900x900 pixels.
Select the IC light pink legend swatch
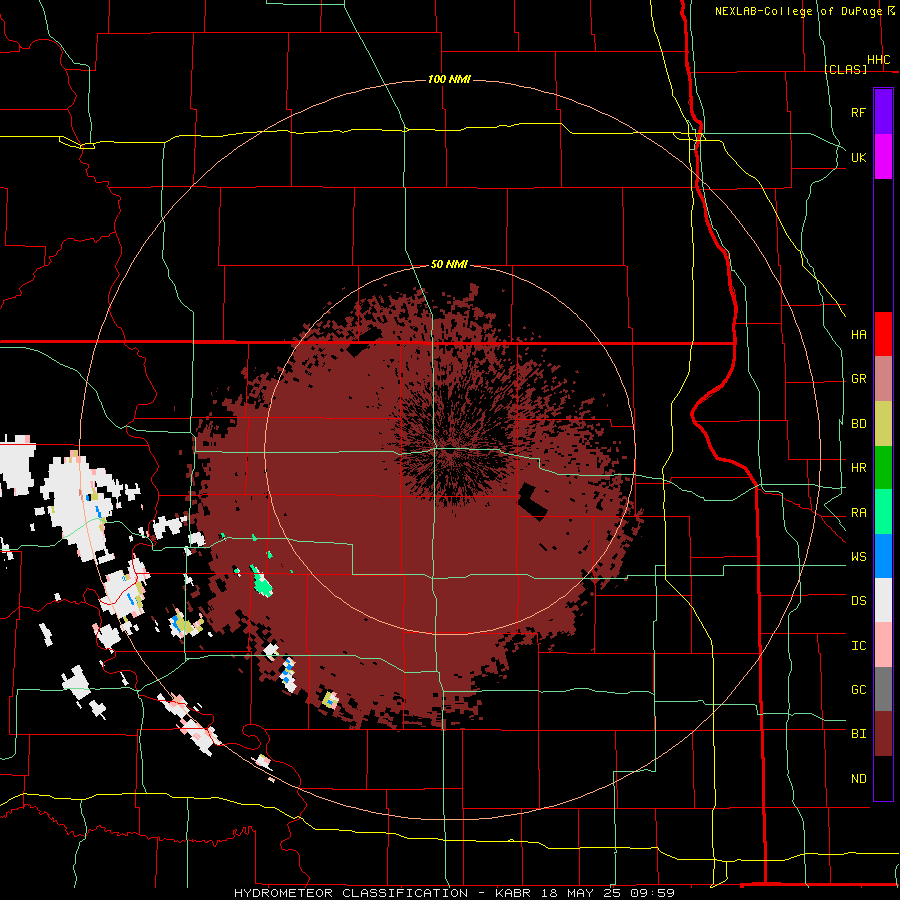[x=883, y=645]
